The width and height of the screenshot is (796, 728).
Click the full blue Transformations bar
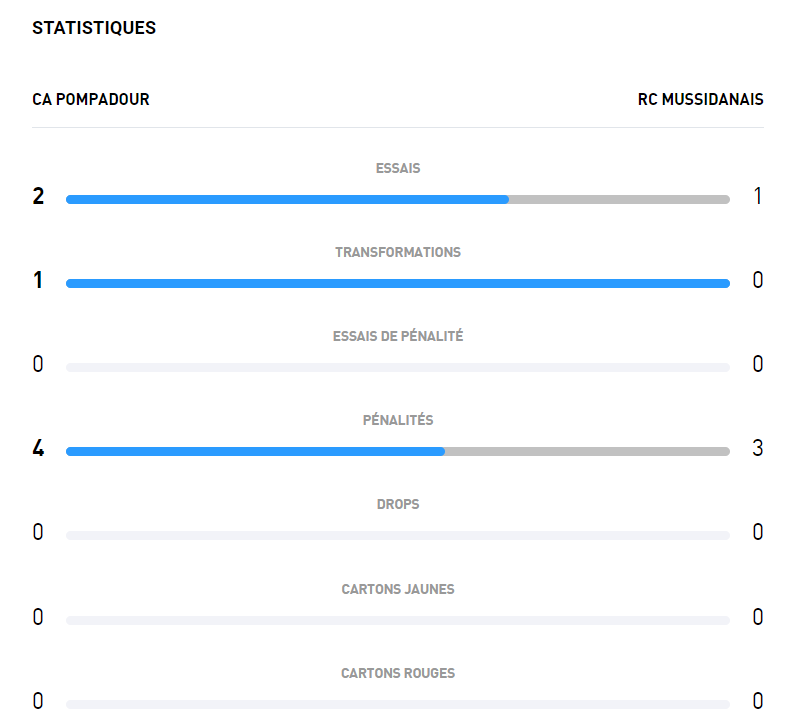[x=398, y=283]
